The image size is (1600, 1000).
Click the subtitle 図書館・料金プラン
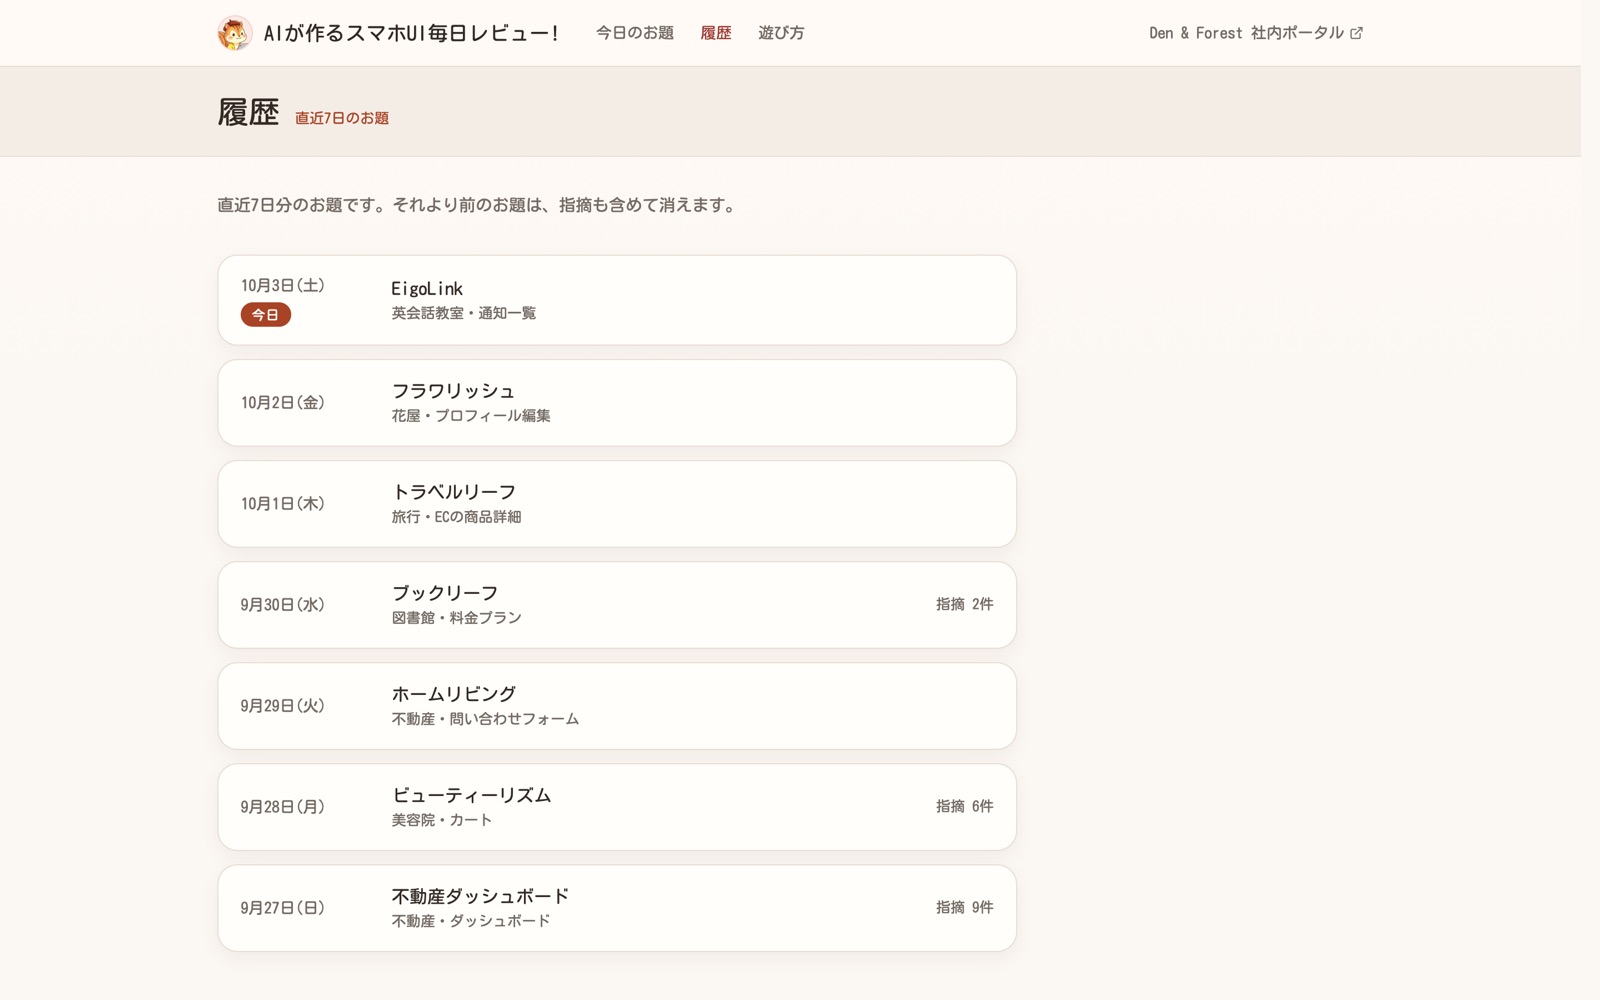(457, 618)
